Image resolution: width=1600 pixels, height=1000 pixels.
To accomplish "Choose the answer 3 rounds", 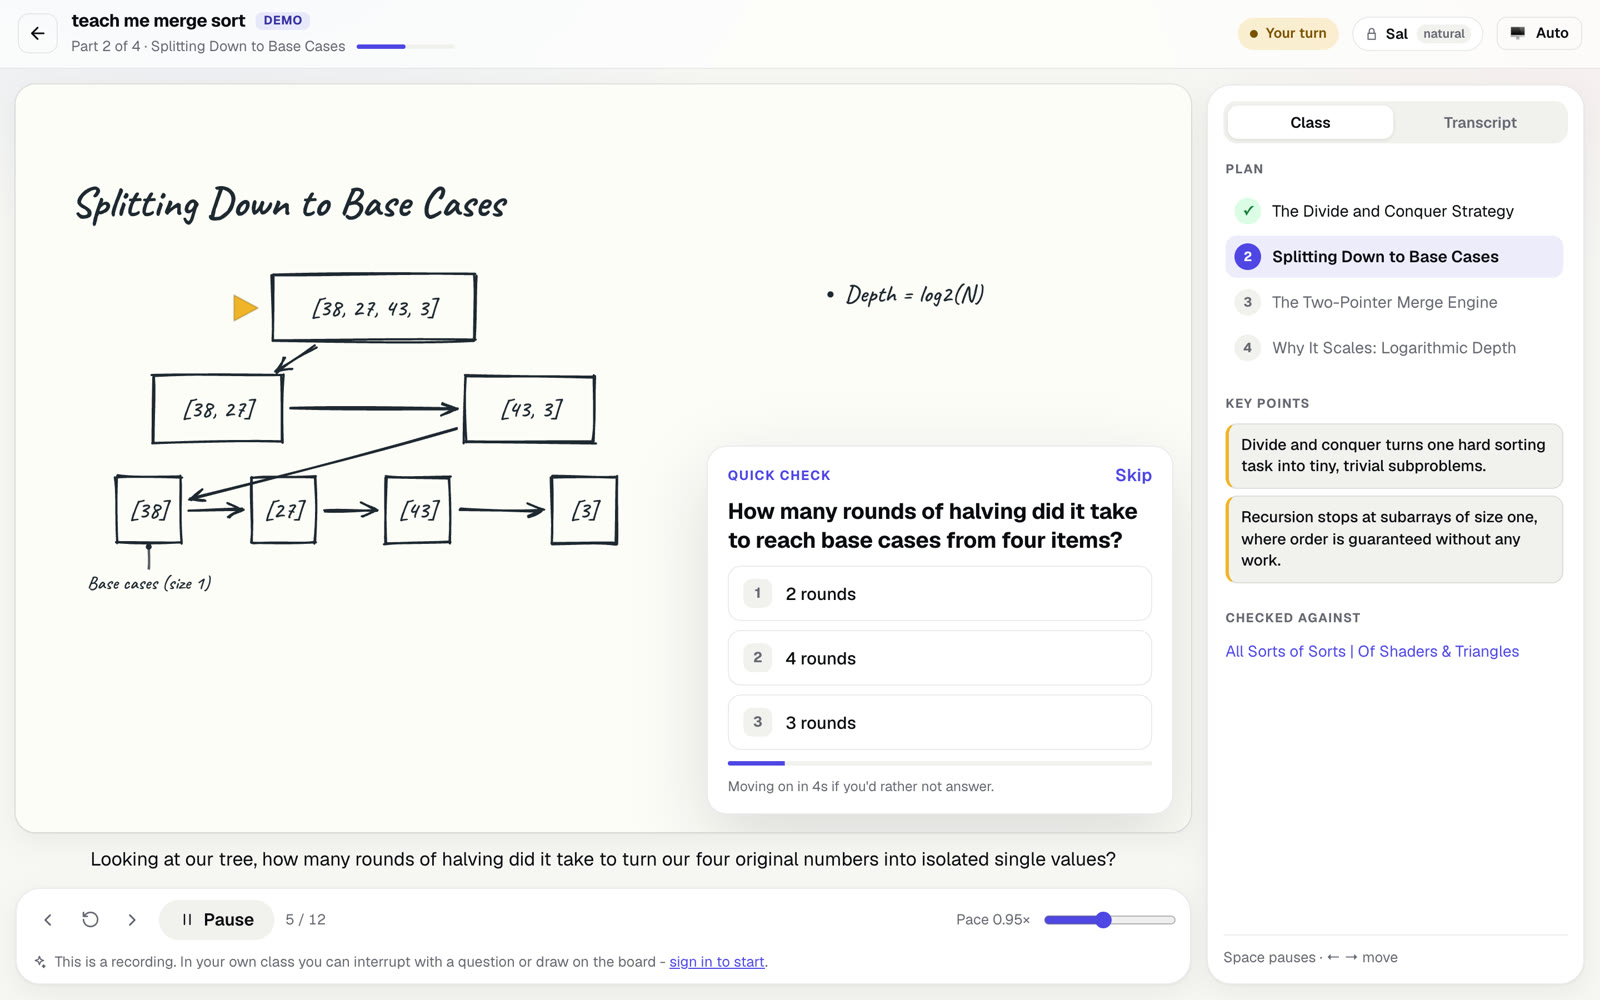I will pyautogui.click(x=939, y=723).
